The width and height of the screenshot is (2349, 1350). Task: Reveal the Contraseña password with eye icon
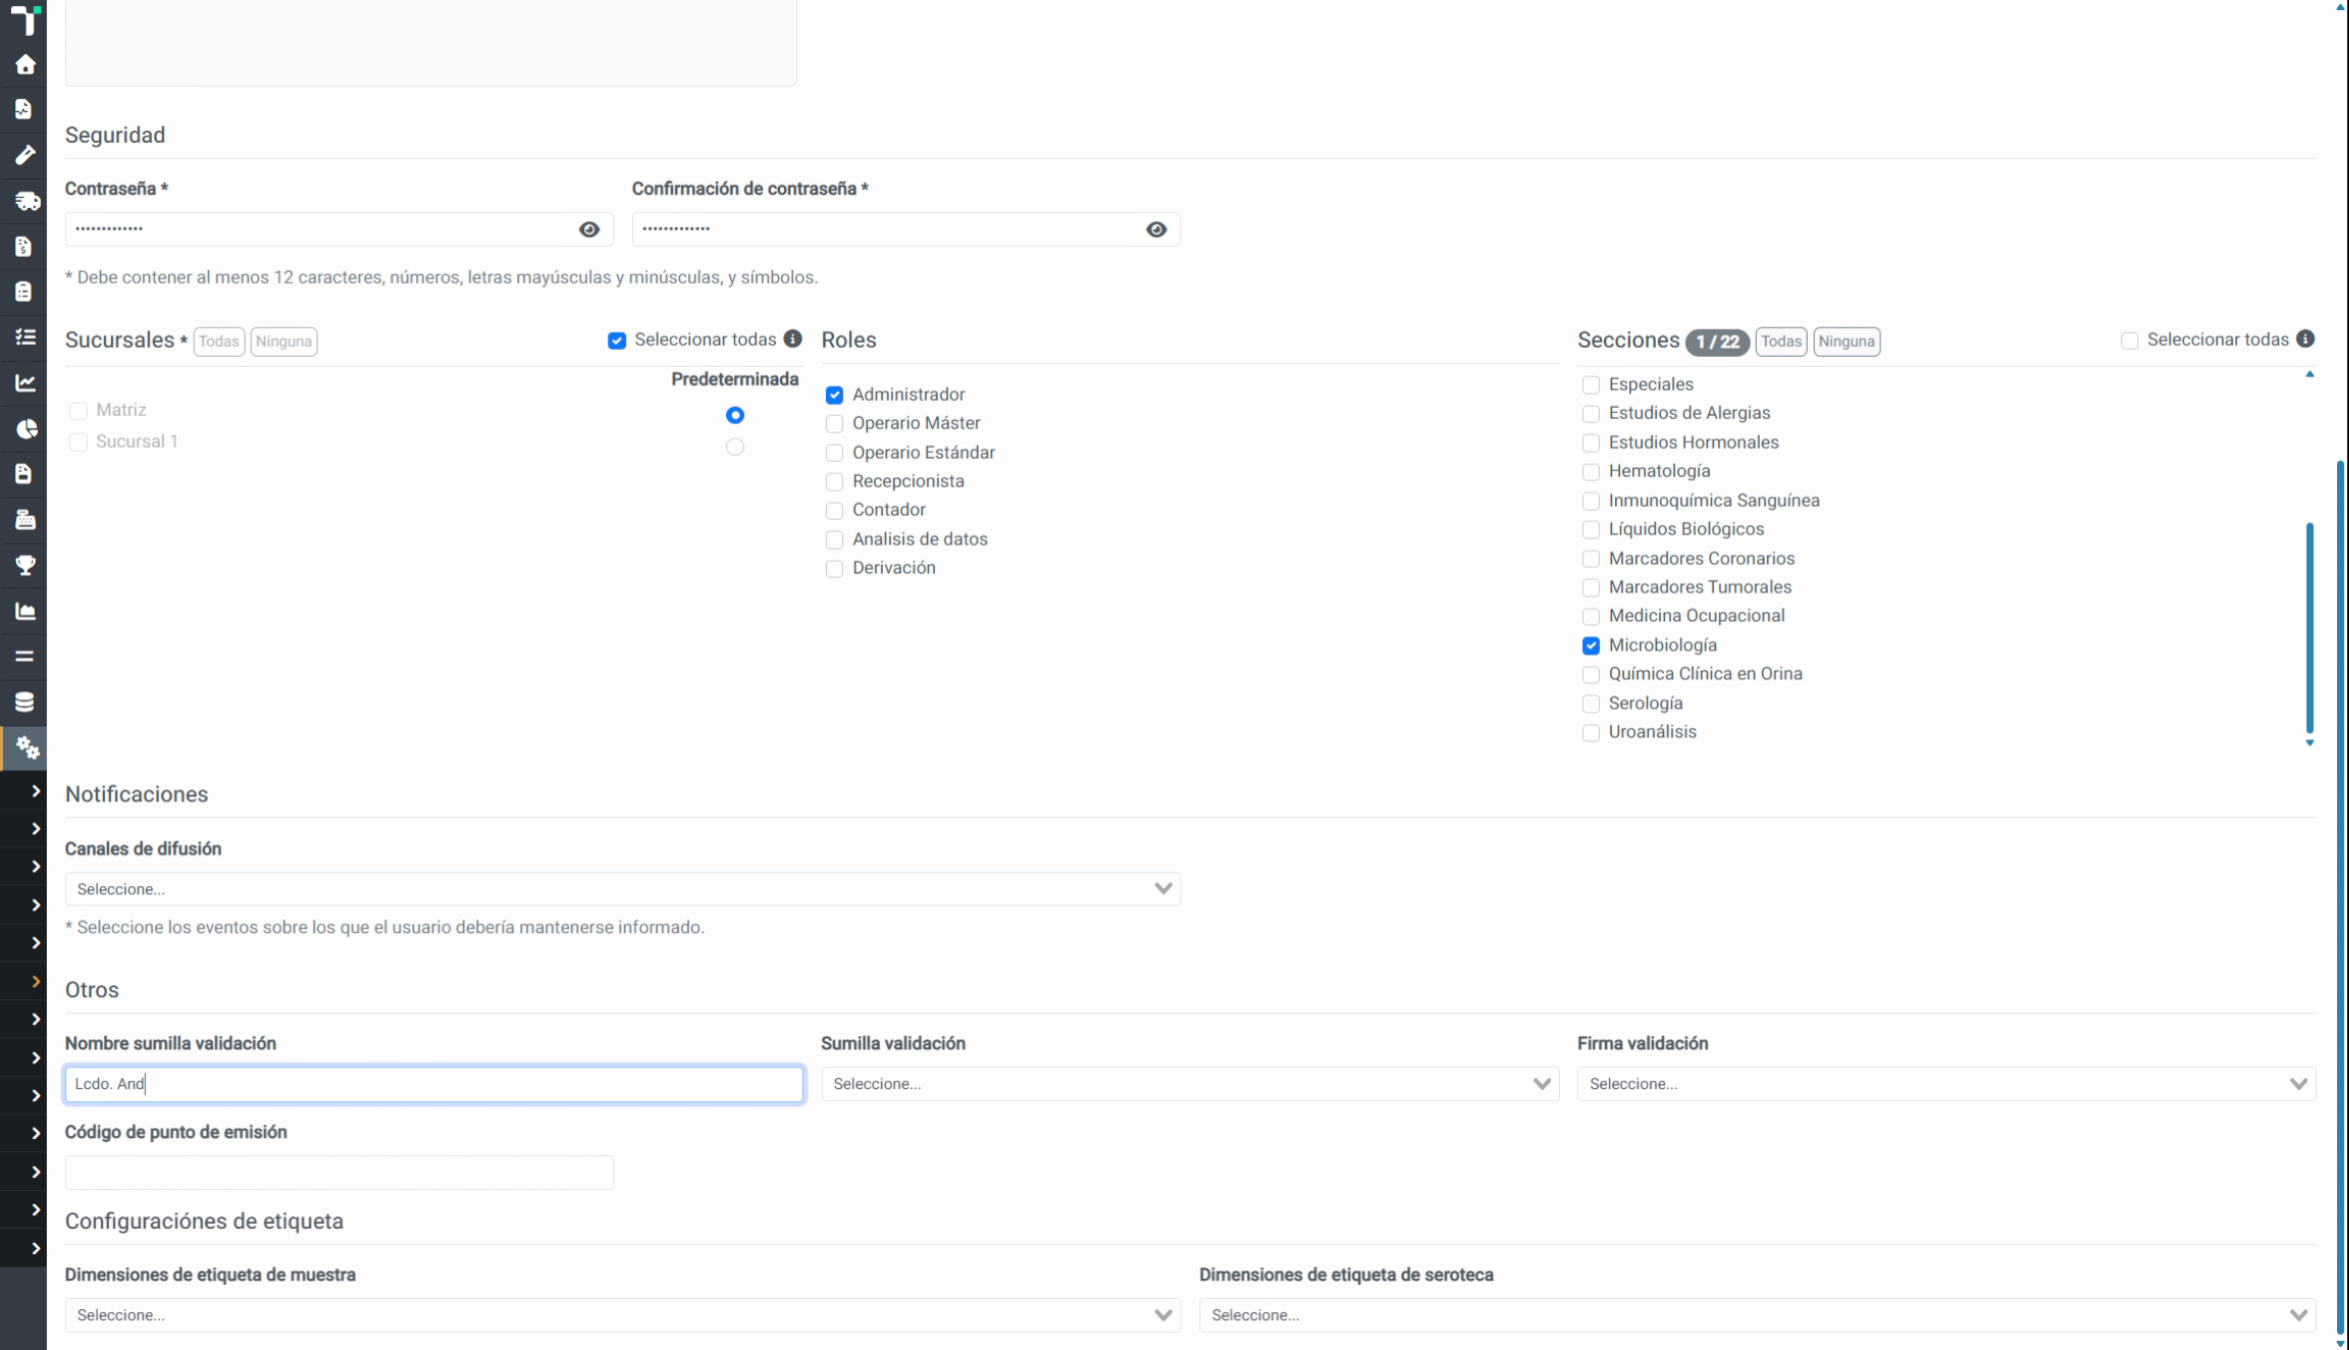589,229
